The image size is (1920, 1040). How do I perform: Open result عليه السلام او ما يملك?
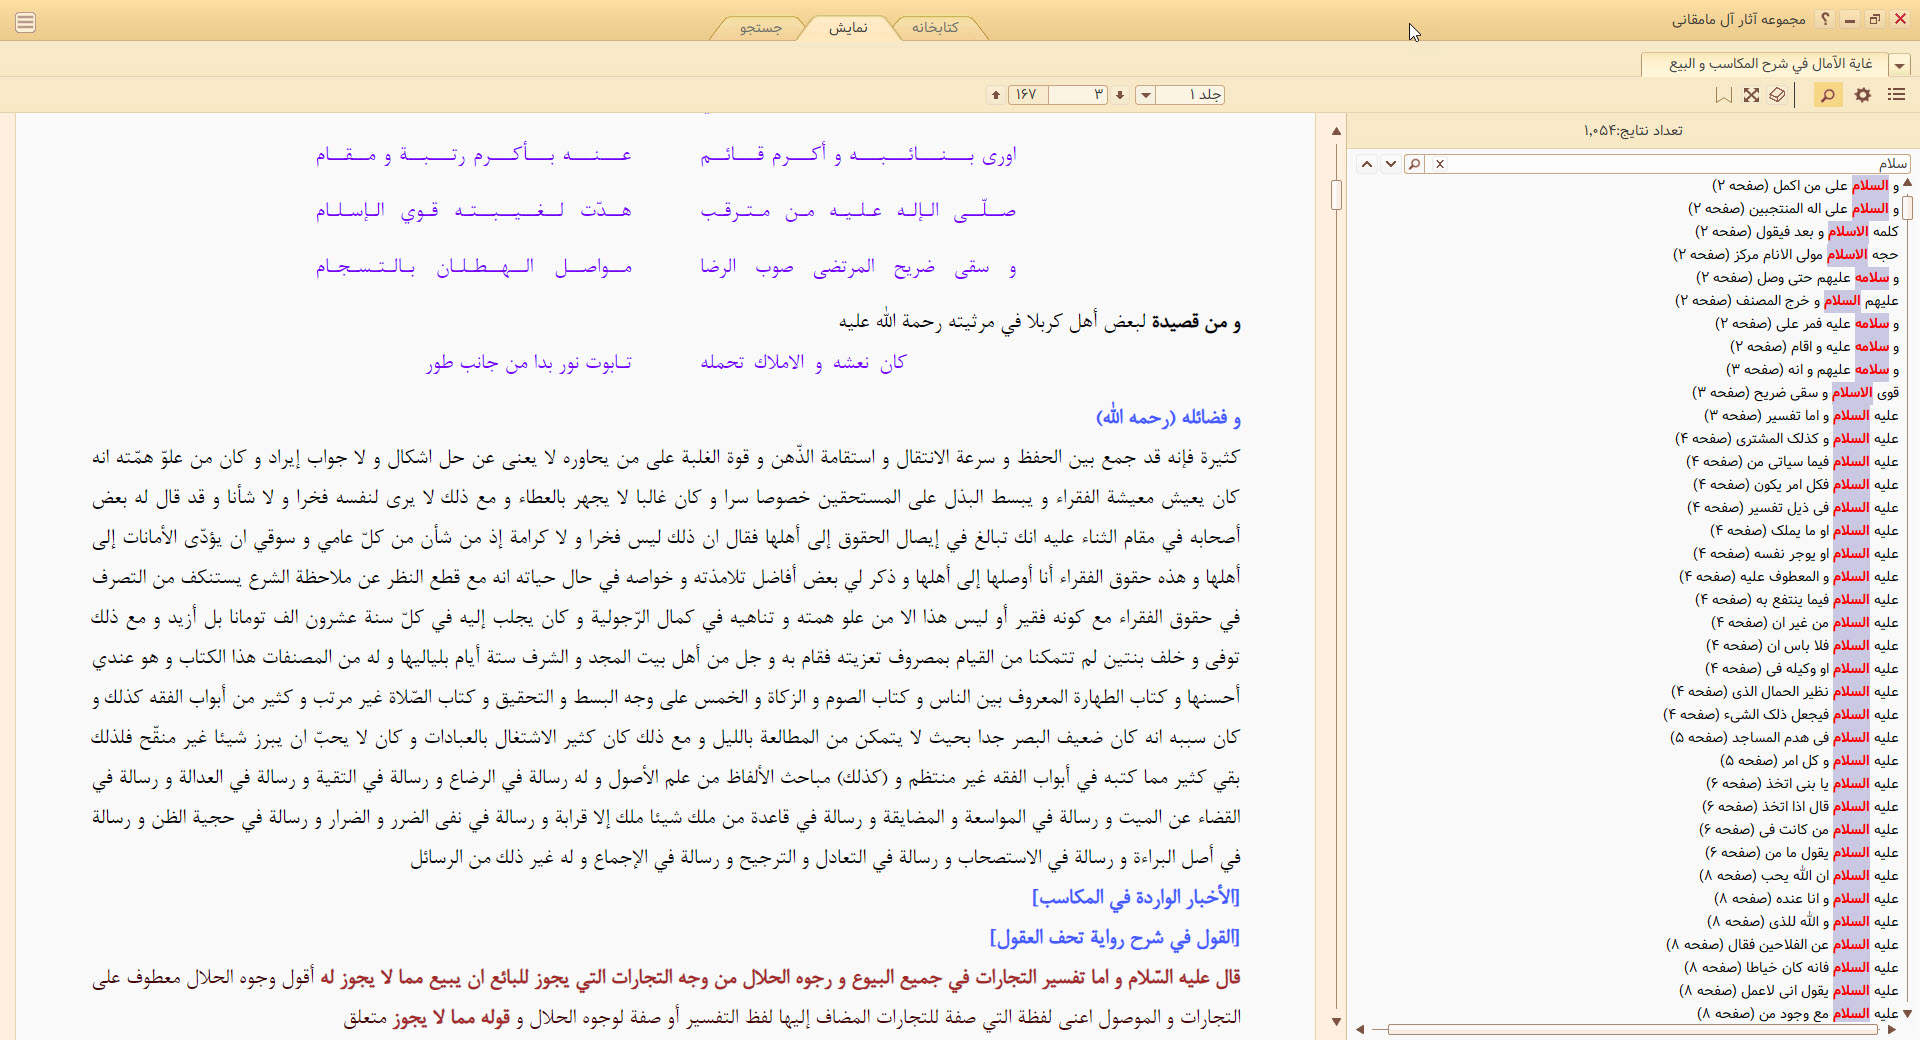click(x=1804, y=531)
